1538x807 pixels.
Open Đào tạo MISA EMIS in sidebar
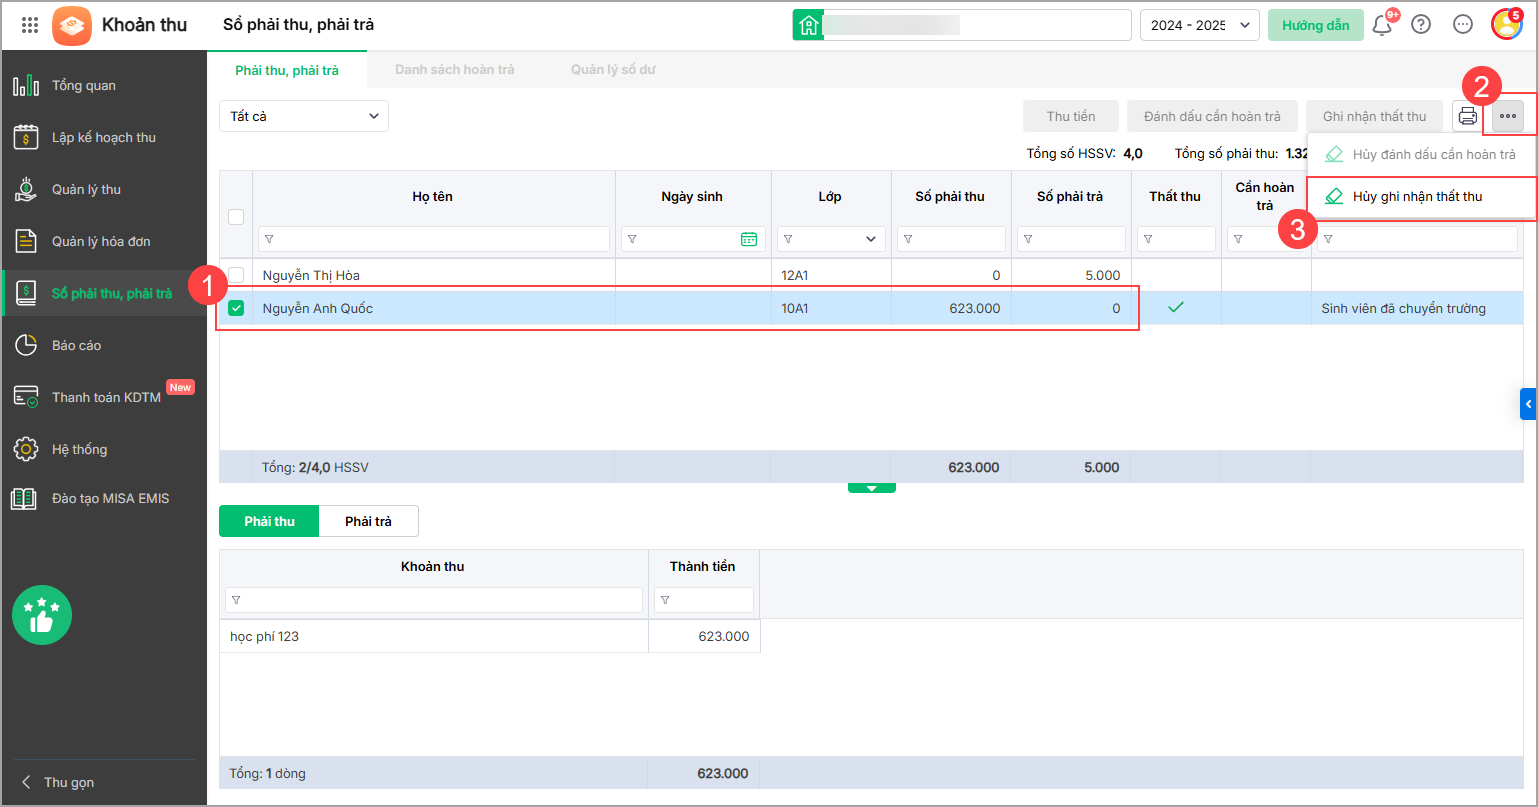click(104, 498)
